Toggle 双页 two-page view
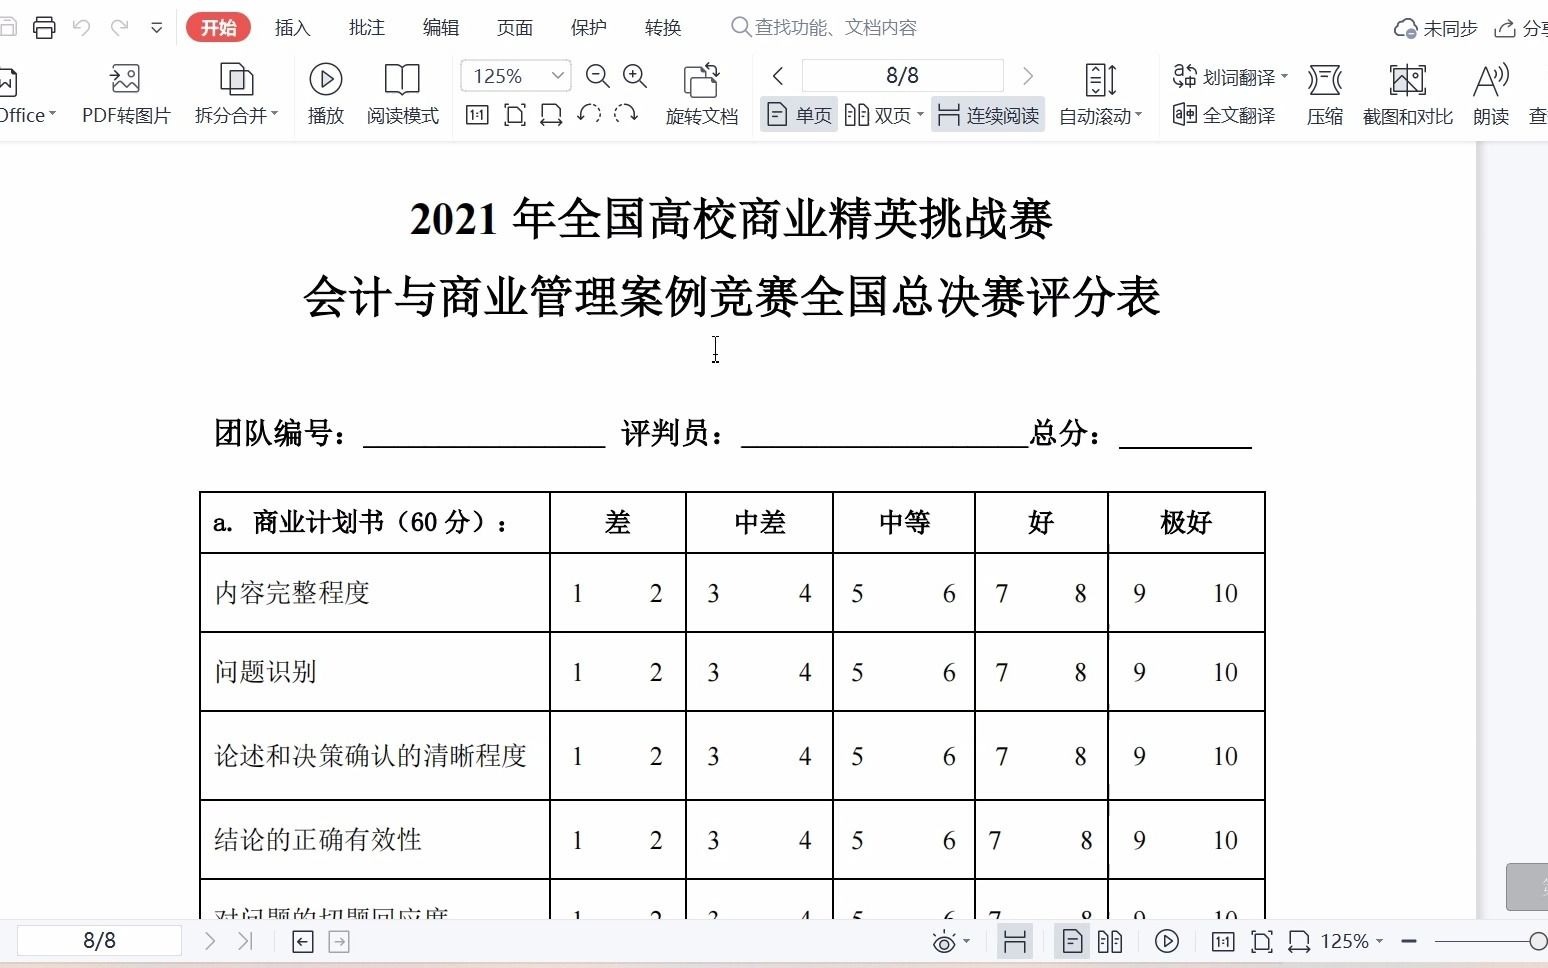Image resolution: width=1548 pixels, height=968 pixels. pyautogui.click(x=879, y=115)
